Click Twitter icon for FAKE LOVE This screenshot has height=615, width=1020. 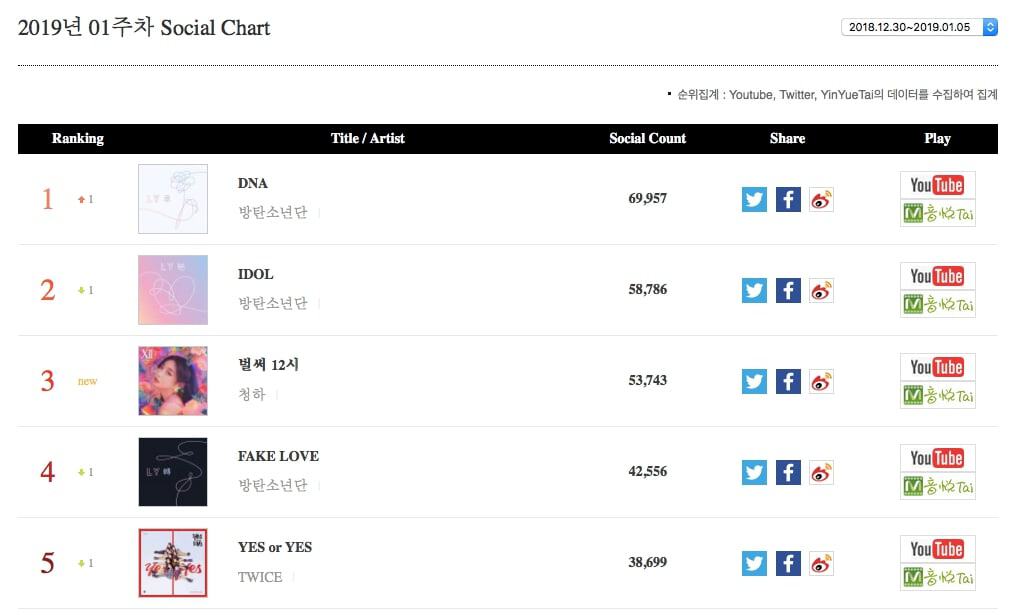pos(754,472)
